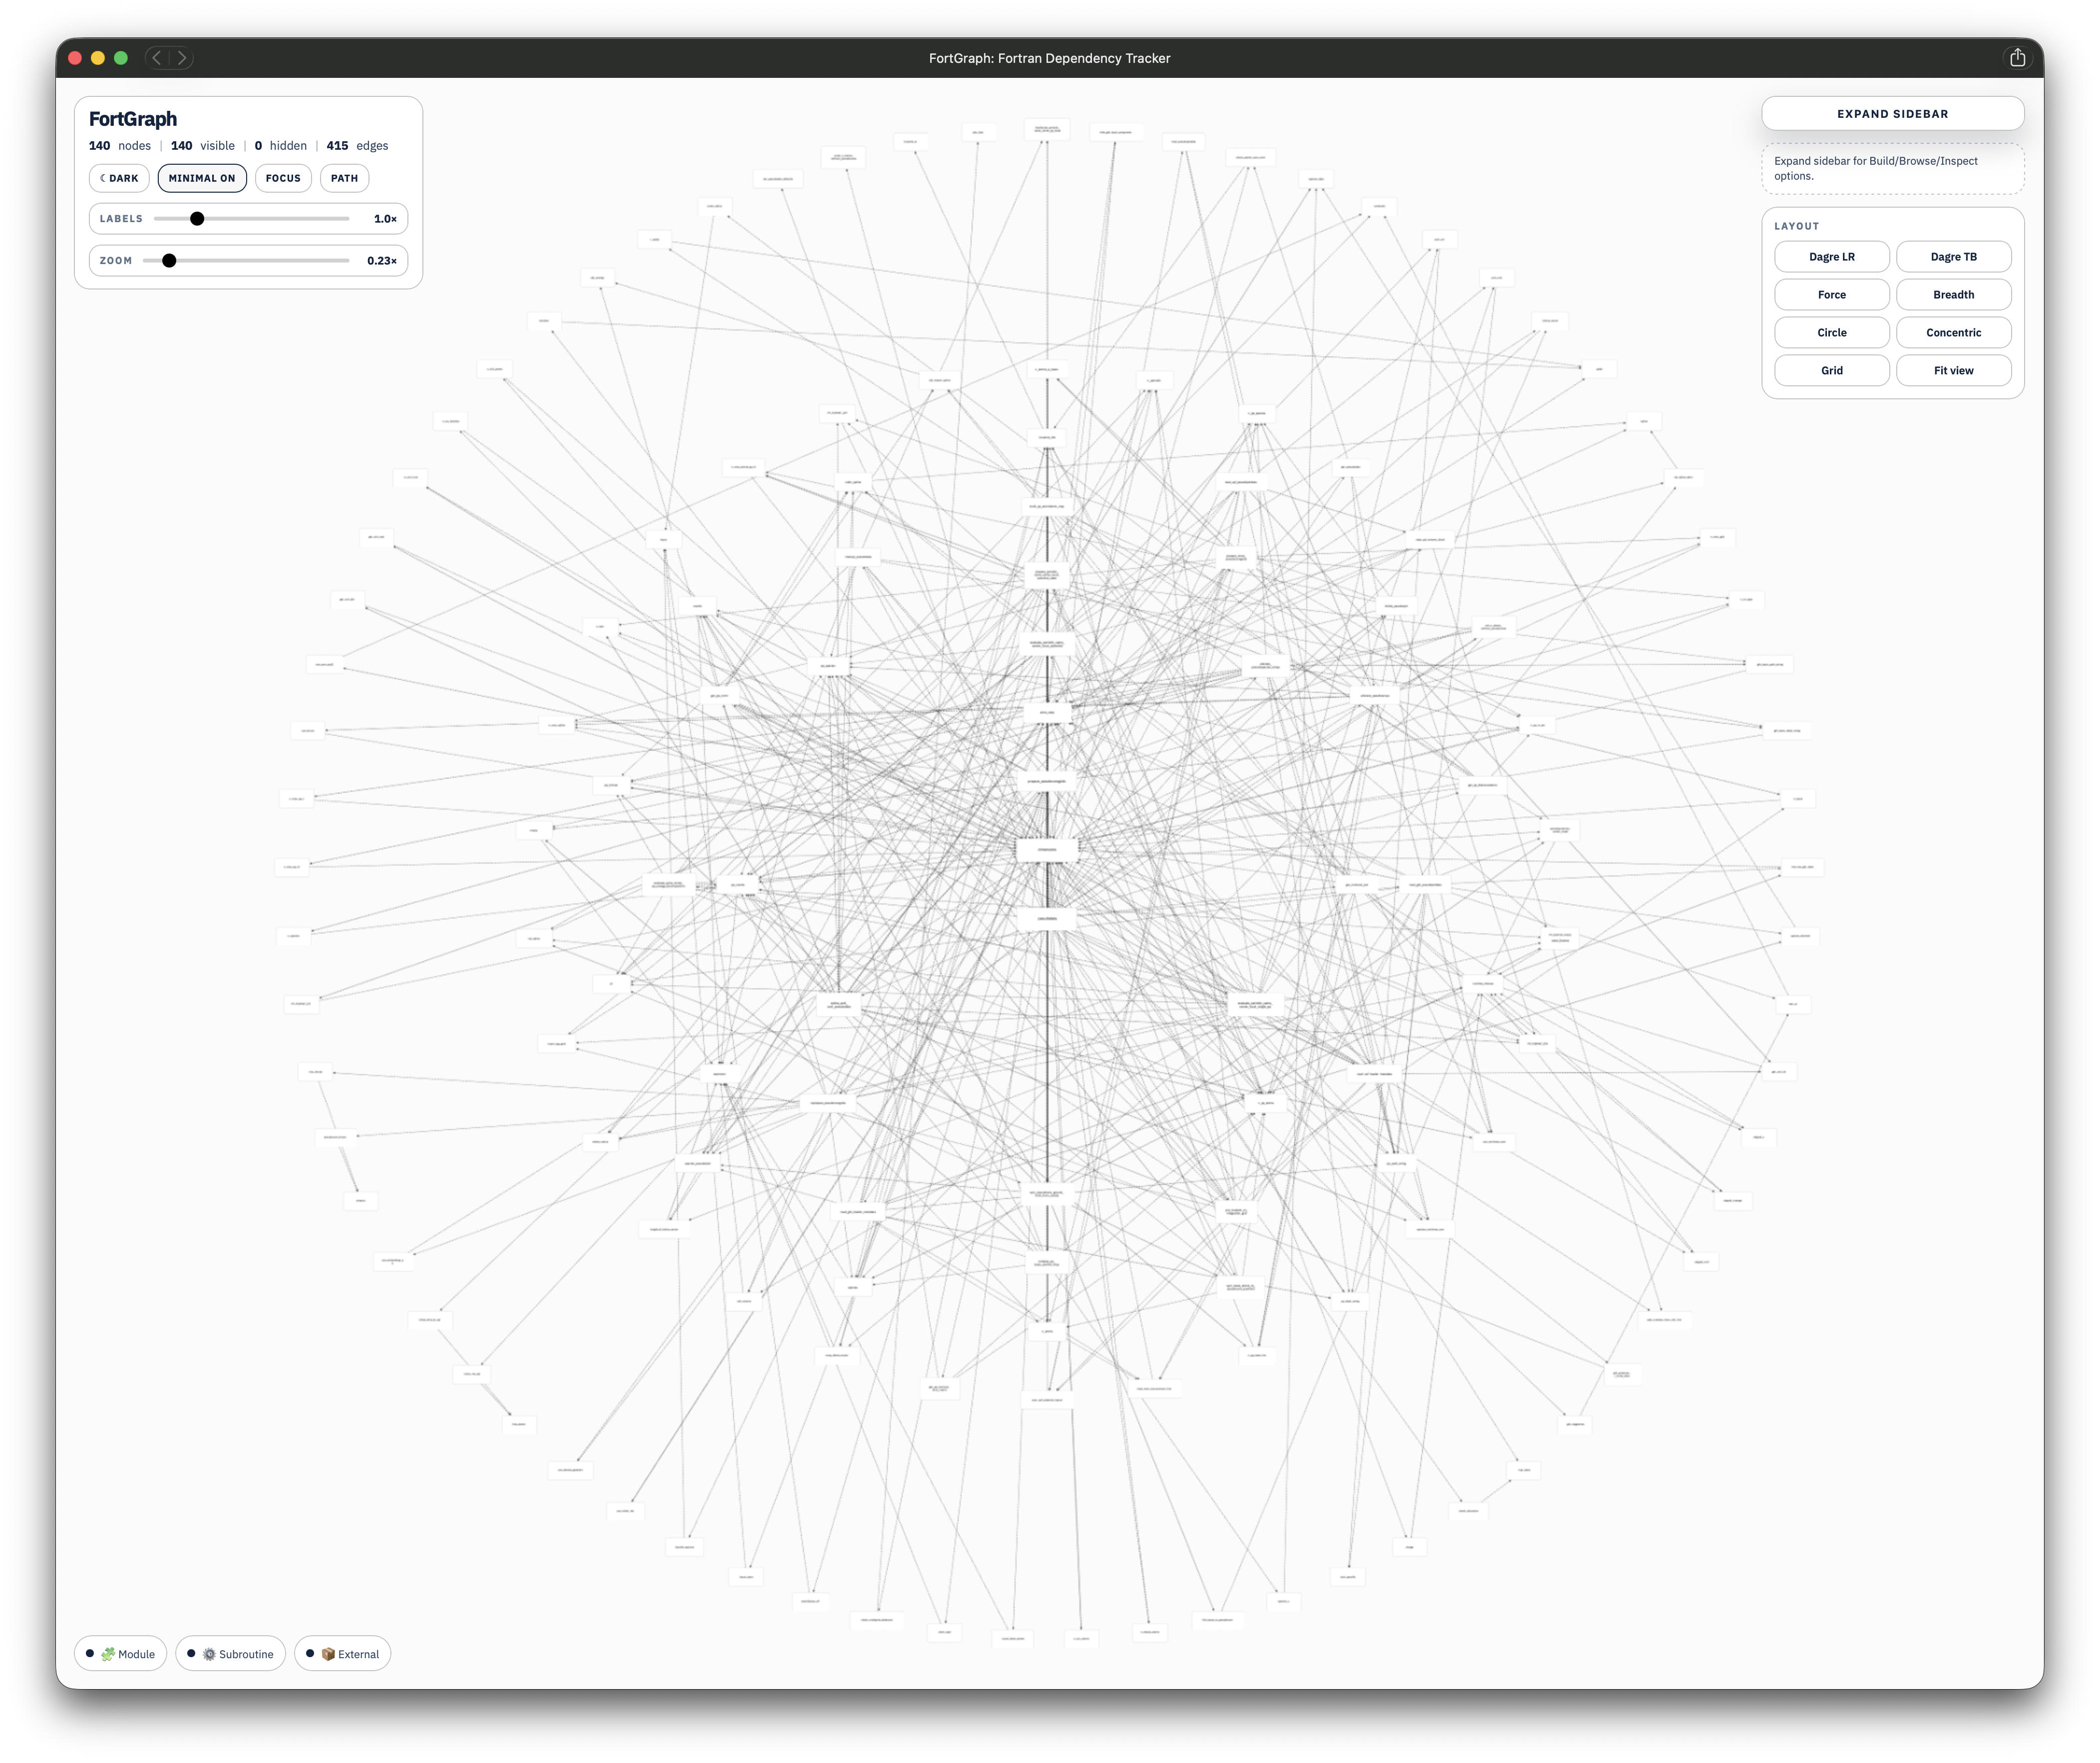Toggle Module nodes in legend
This screenshot has width=2100, height=1763.
pos(120,1654)
